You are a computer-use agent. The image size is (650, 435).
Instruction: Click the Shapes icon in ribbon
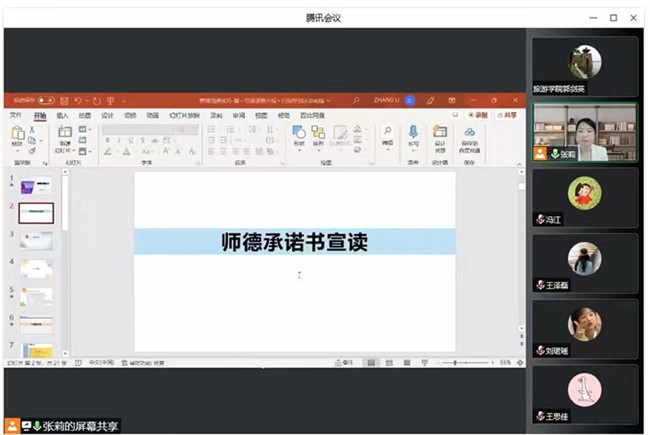(x=299, y=134)
